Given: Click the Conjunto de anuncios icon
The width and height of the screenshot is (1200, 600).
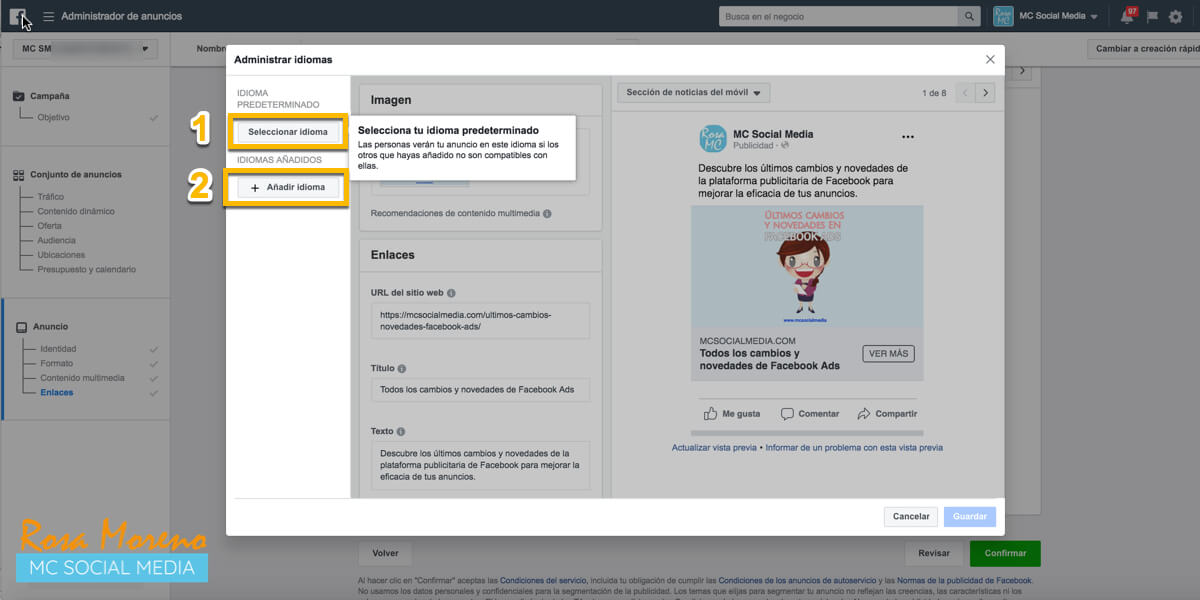Looking at the screenshot, I should (19, 175).
